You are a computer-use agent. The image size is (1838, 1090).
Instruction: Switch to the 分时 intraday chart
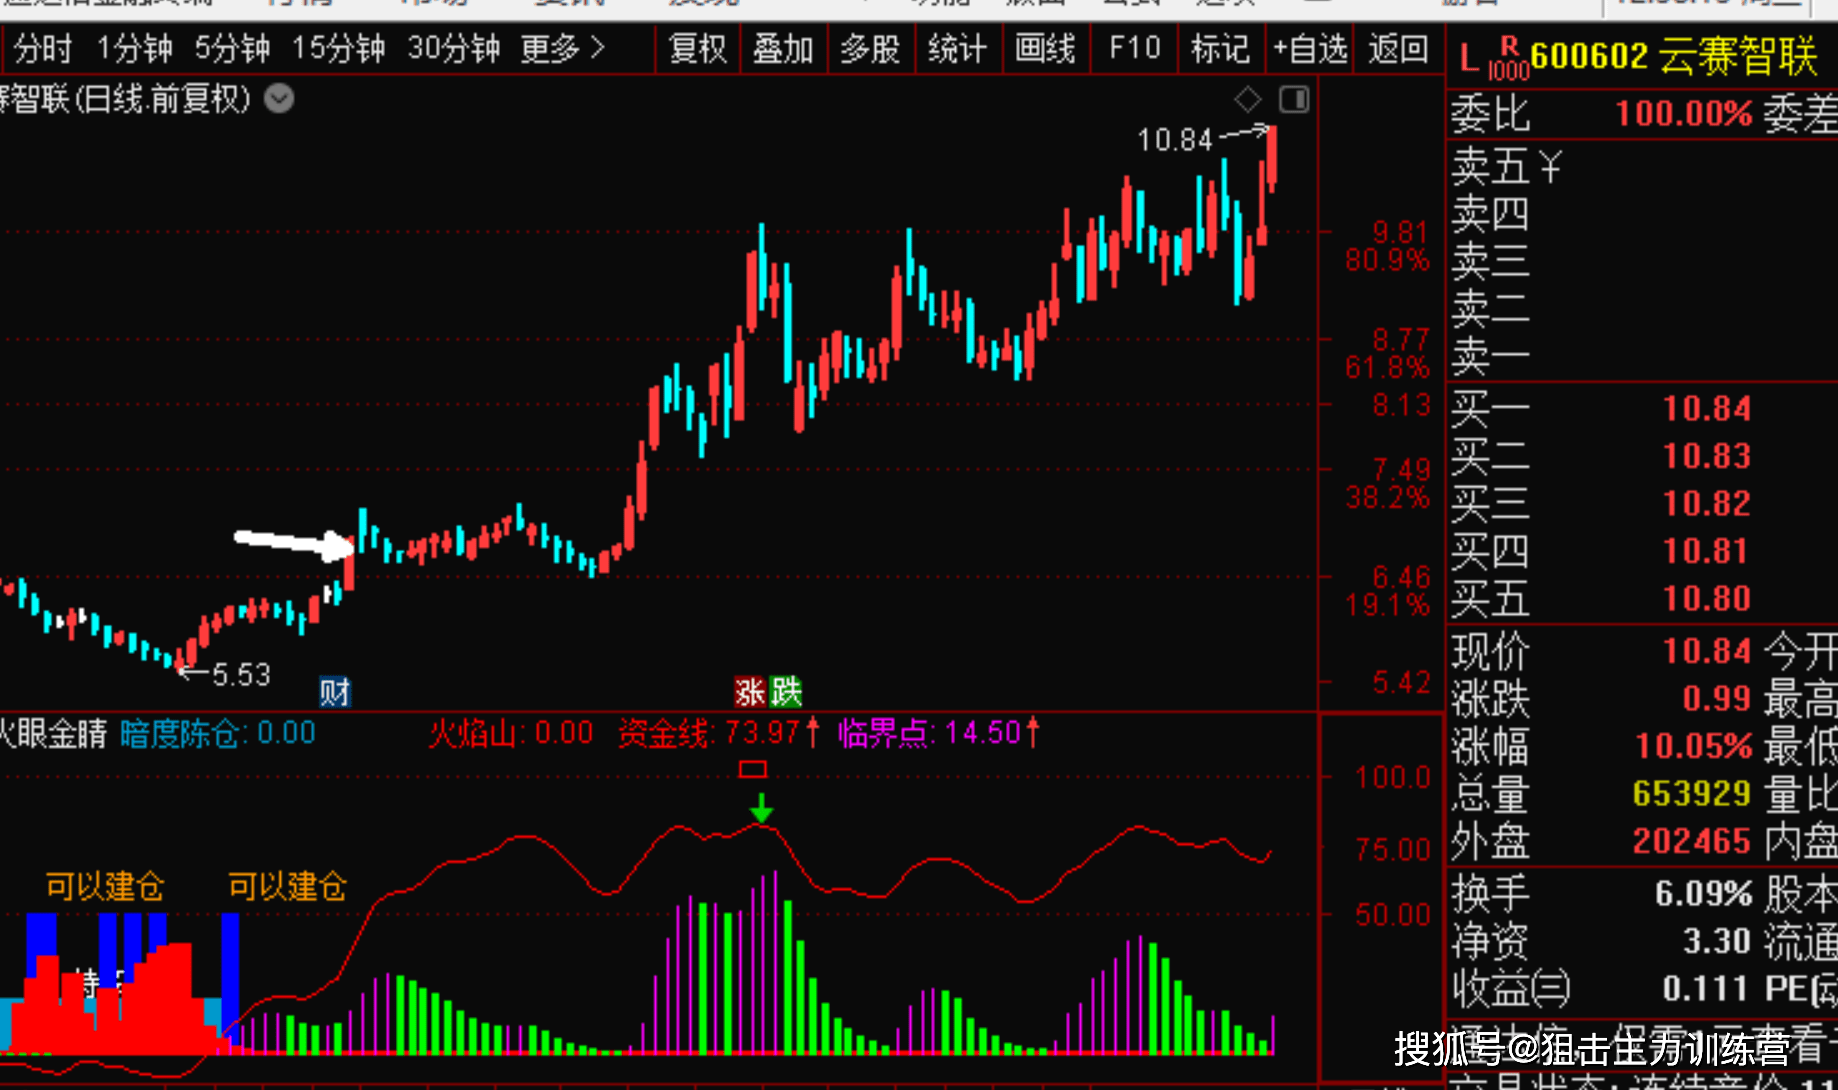(43, 48)
